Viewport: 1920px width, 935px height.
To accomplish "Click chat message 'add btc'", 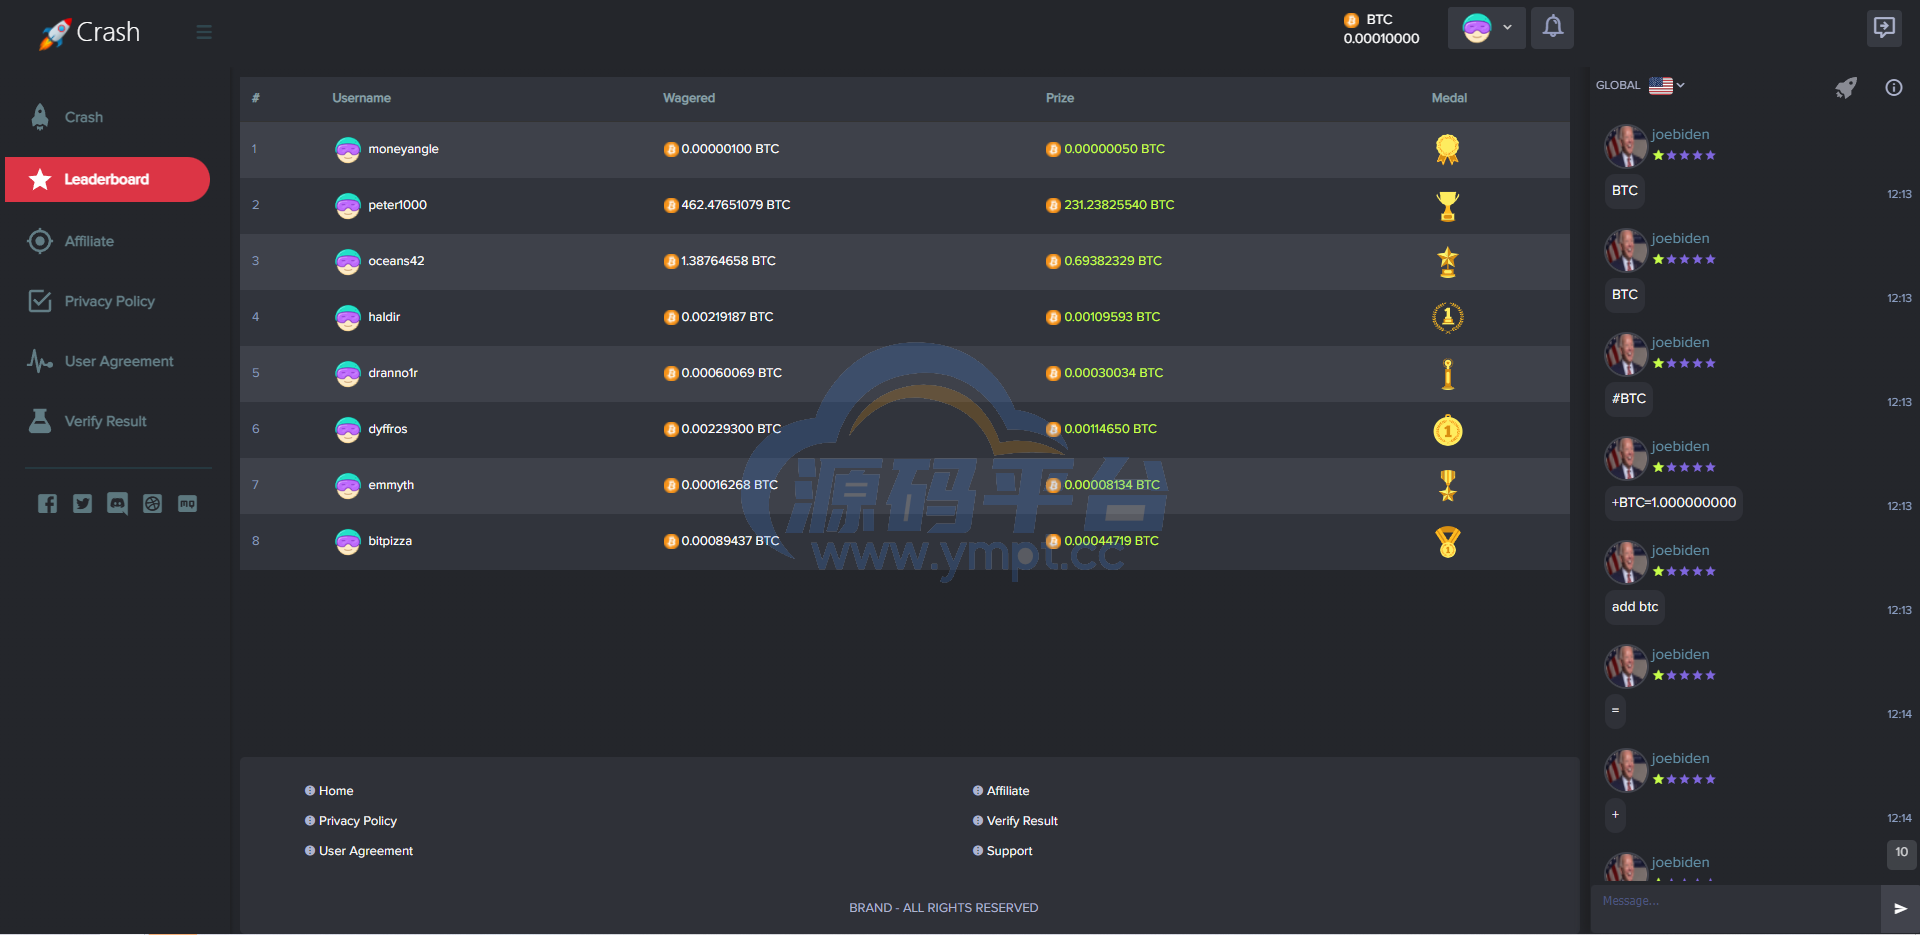I will pos(1635,607).
